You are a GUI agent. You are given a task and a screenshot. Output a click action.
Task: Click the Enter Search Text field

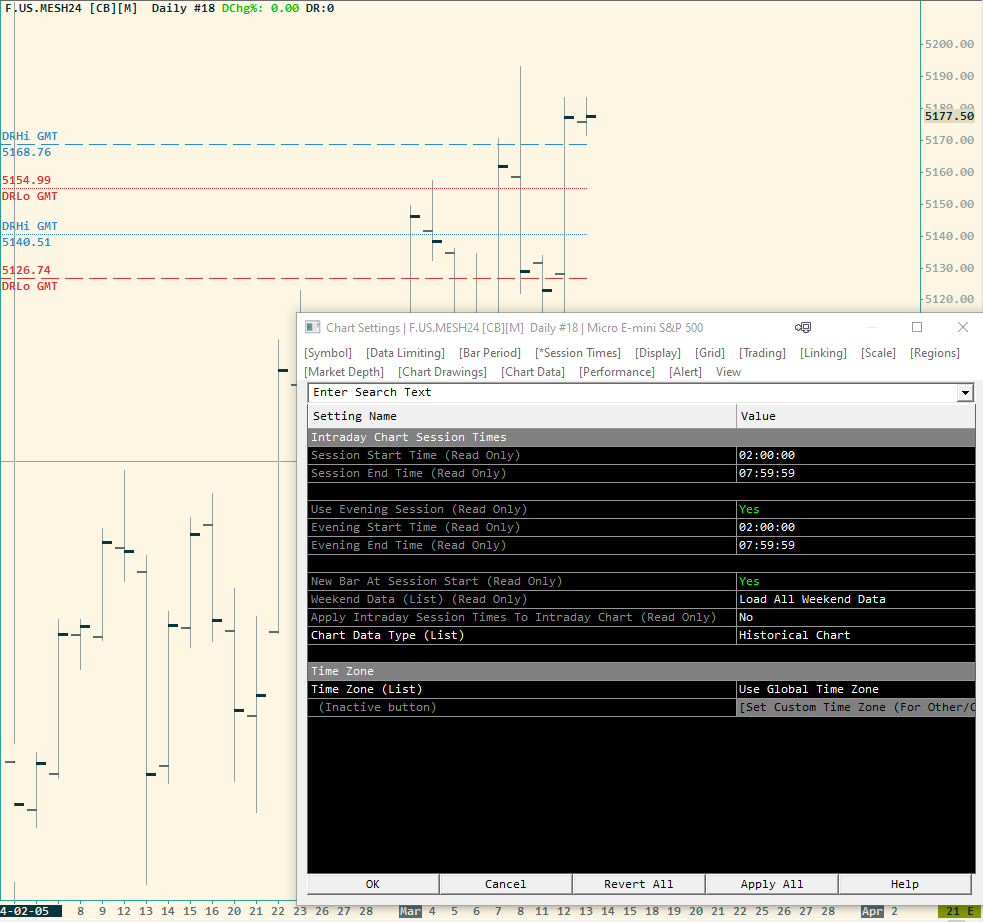(633, 393)
